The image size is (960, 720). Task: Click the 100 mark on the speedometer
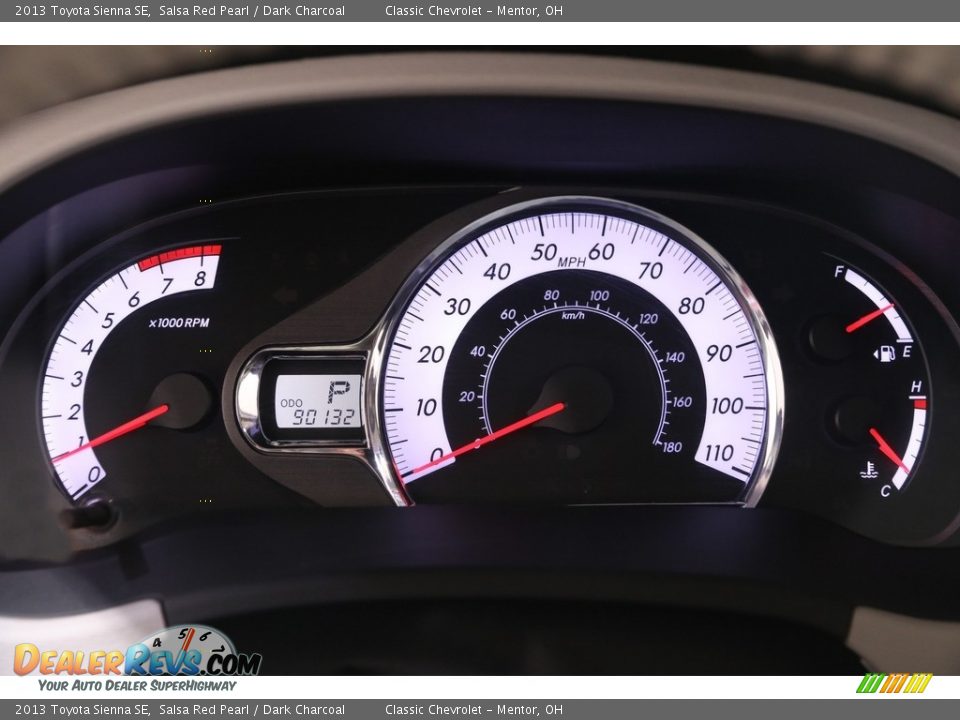(727, 405)
